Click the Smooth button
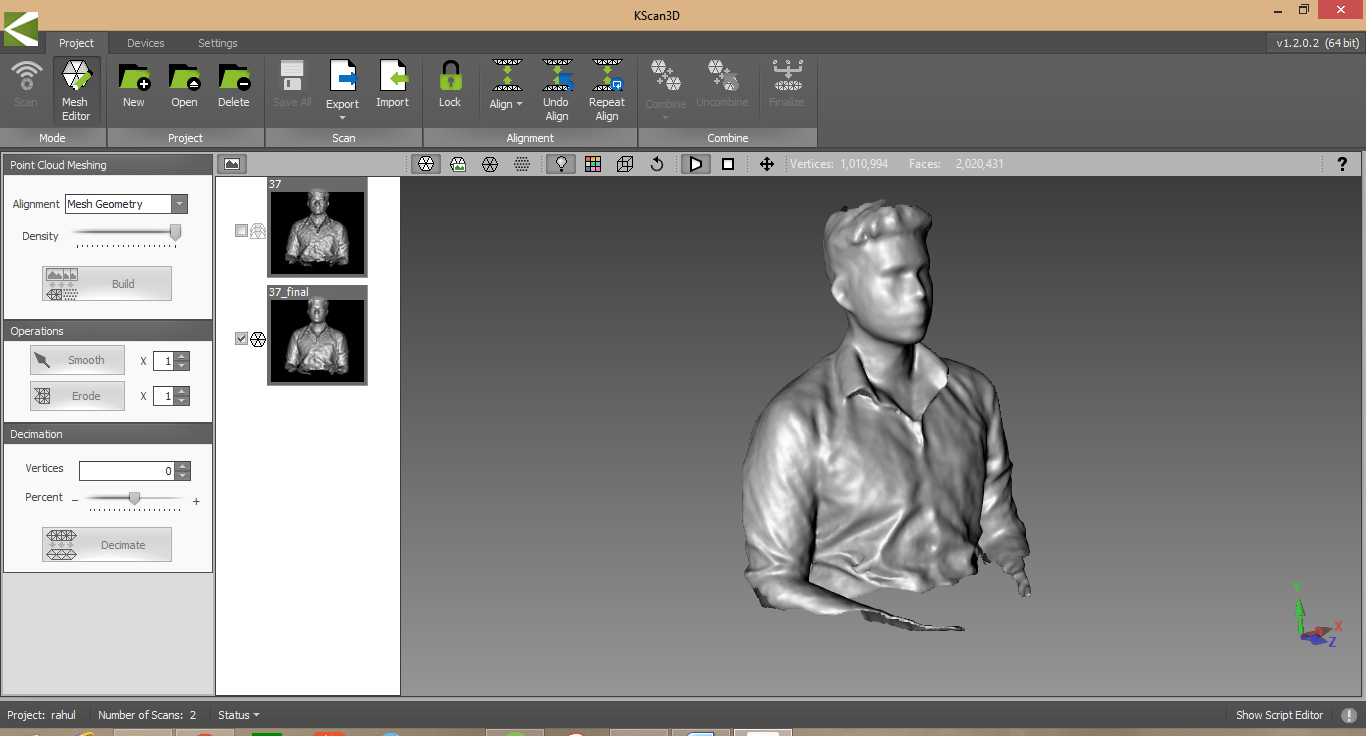1366x736 pixels. pyautogui.click(x=78, y=360)
